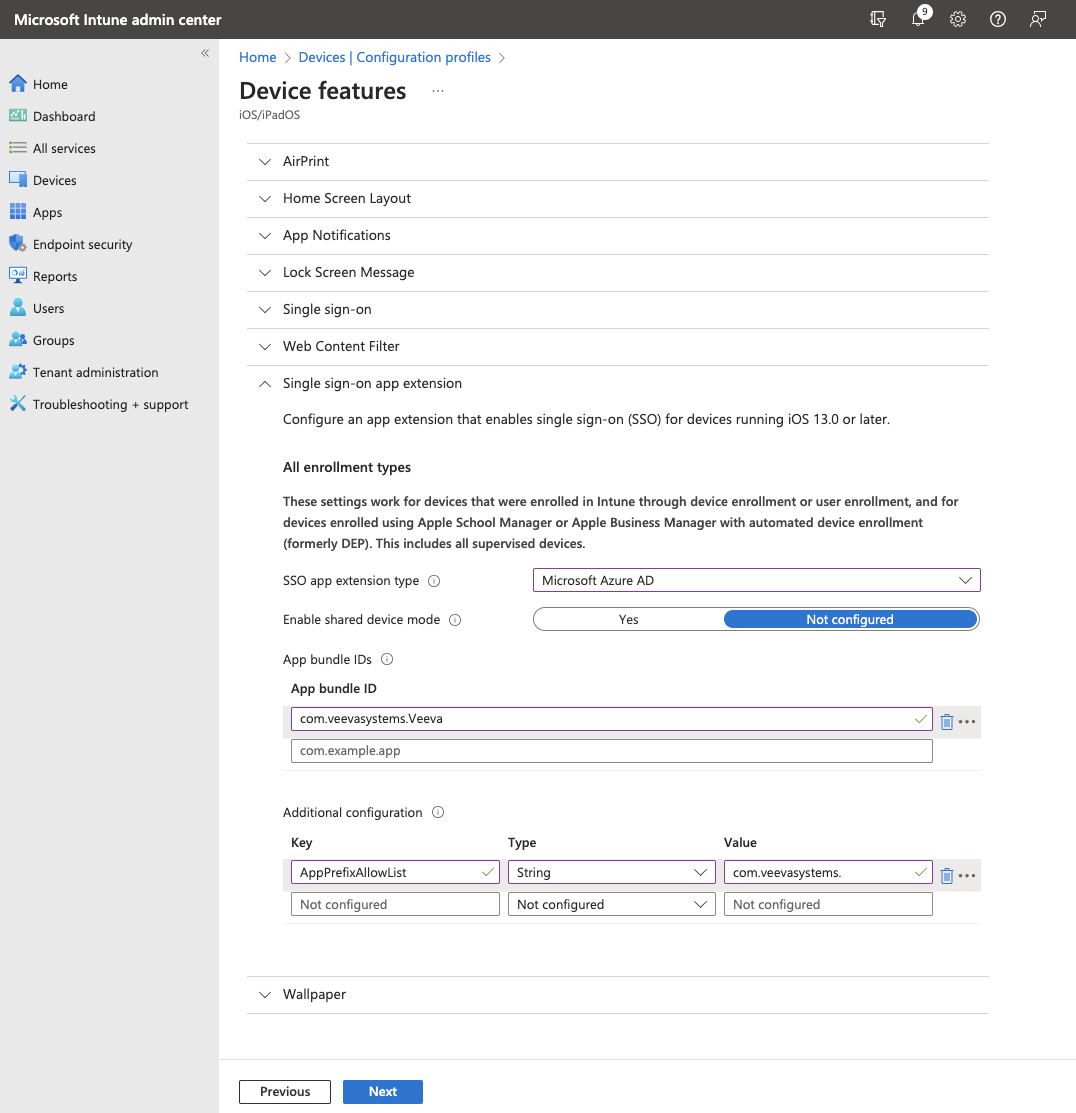Open the feedback icon in header
Image resolution: width=1076 pixels, height=1113 pixels.
point(1038,19)
